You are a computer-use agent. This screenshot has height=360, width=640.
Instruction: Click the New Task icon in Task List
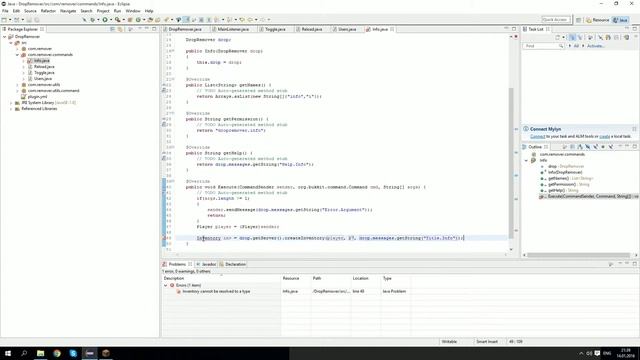tap(558, 38)
